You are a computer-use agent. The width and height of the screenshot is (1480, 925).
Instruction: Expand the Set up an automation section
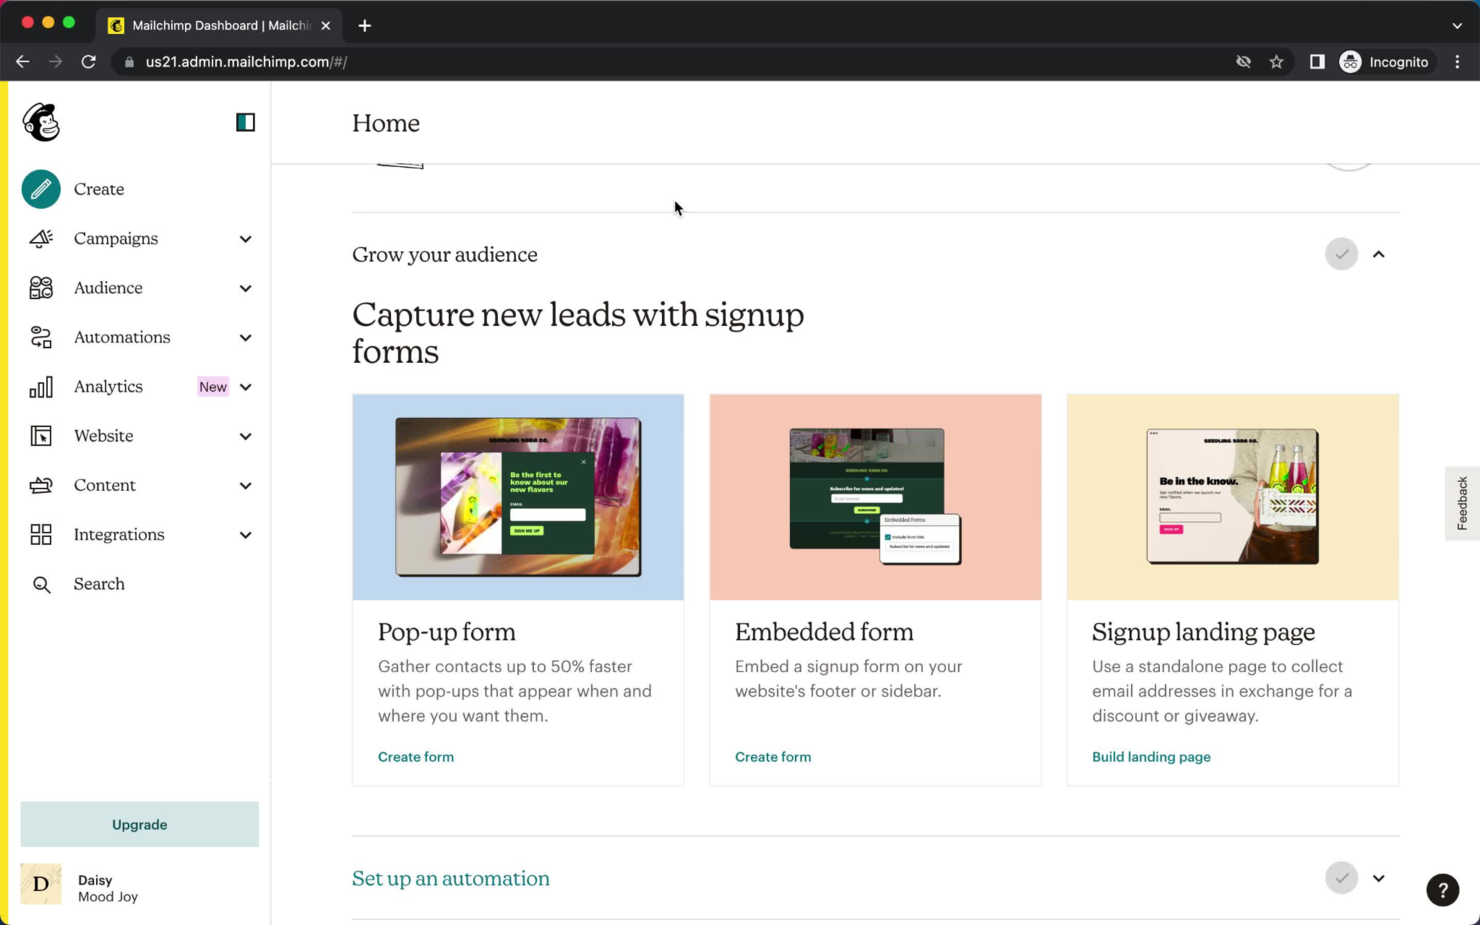click(1379, 878)
